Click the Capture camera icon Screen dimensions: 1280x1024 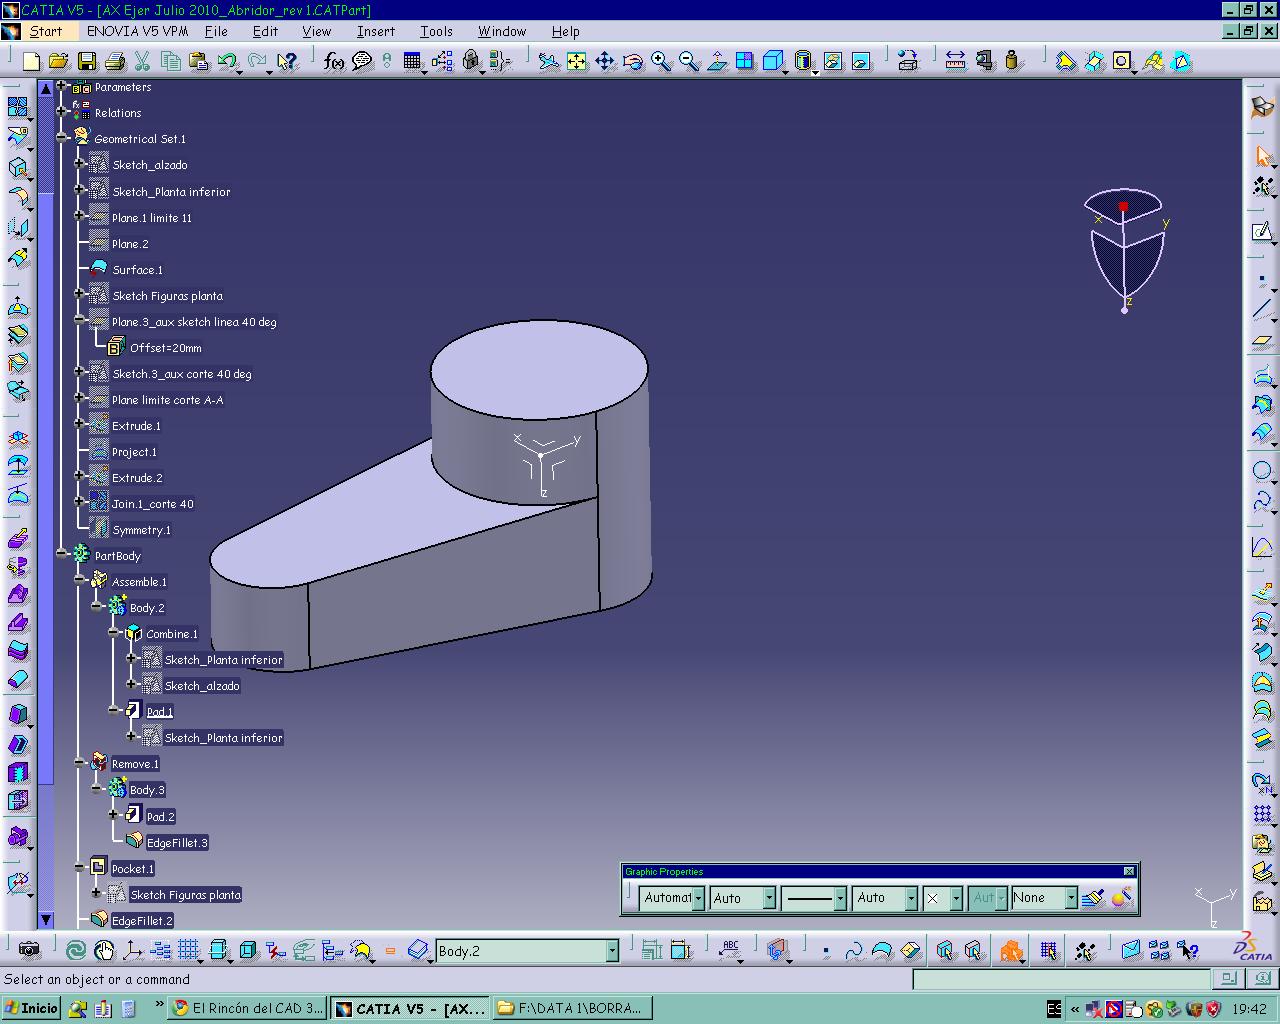(x=29, y=949)
